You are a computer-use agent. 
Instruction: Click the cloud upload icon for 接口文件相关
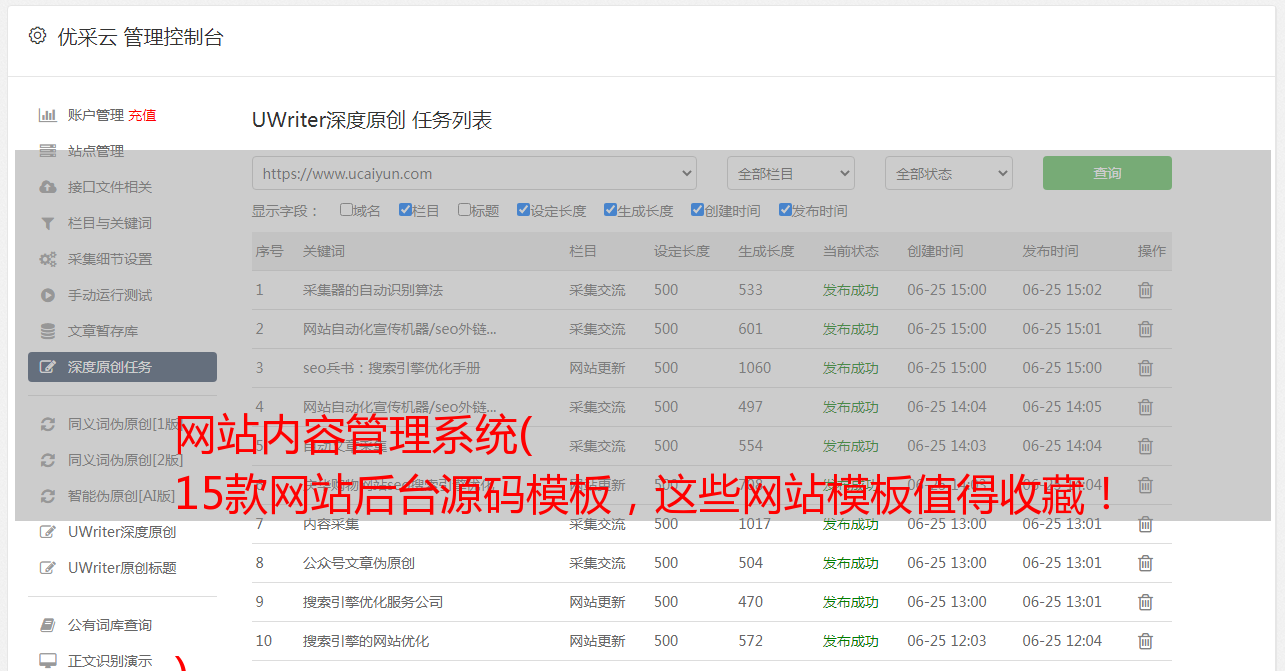(x=47, y=187)
